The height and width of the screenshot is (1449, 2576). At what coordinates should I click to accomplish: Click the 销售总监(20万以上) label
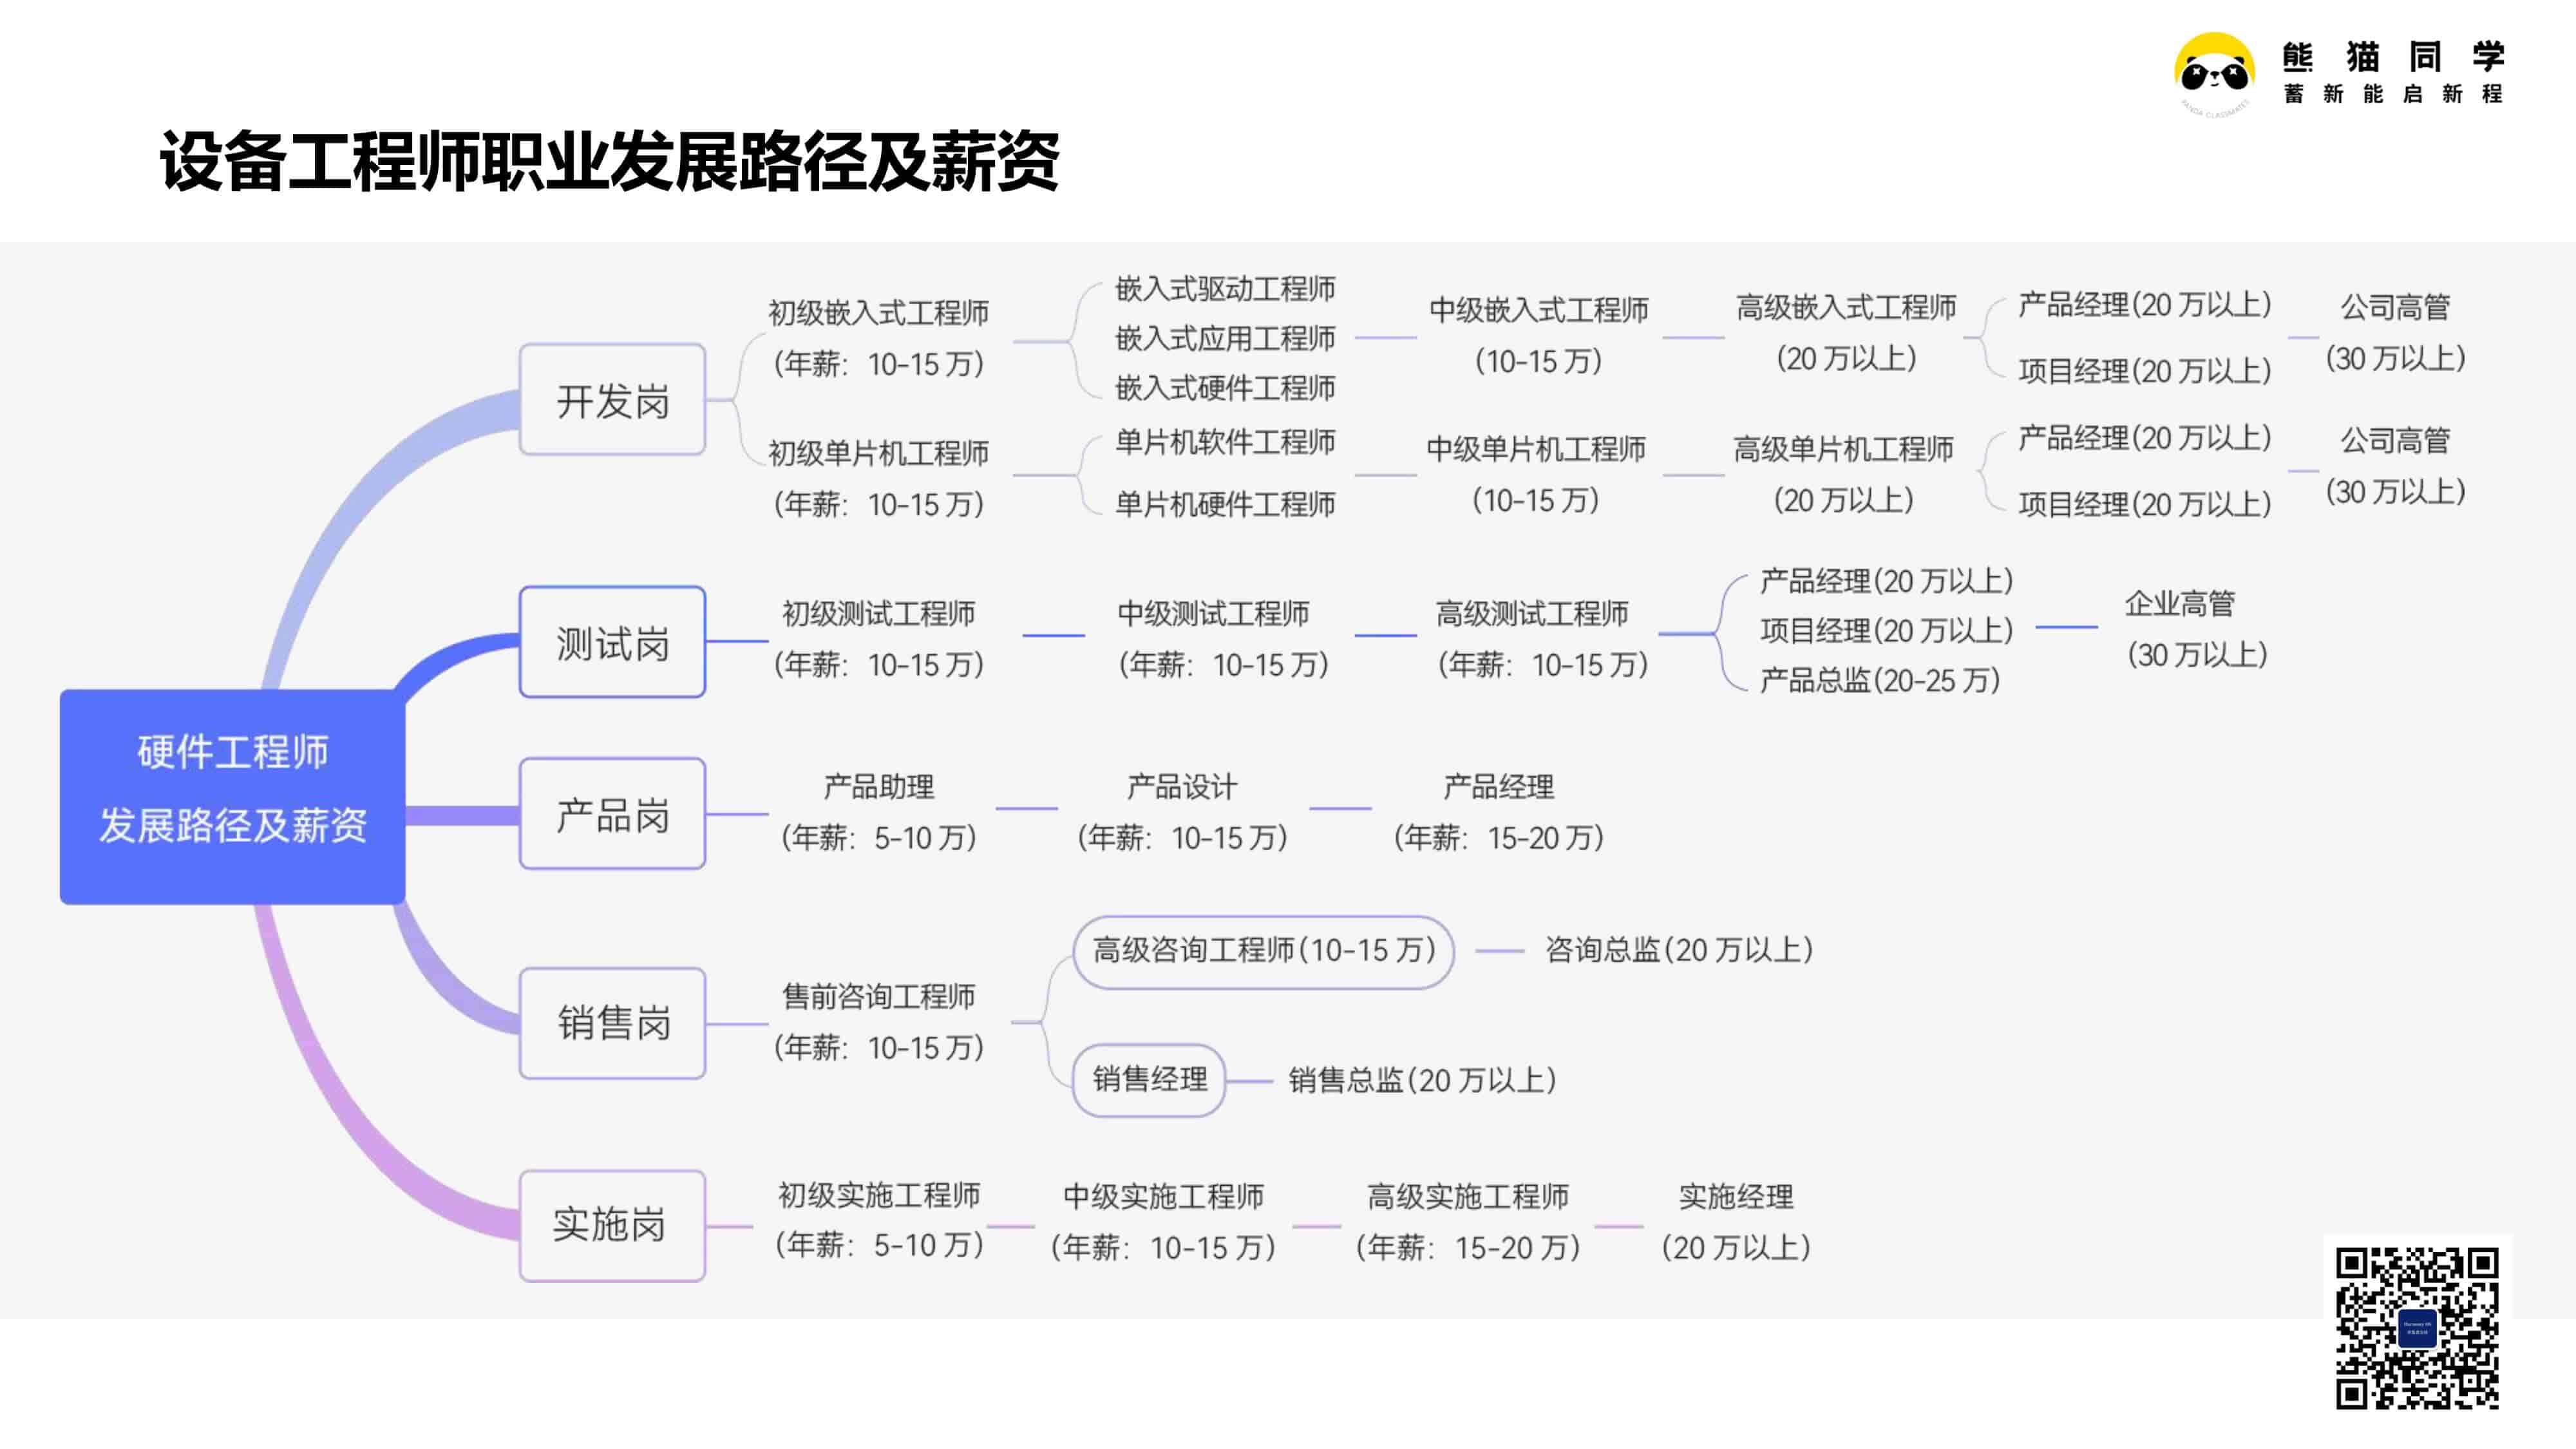pos(1422,1081)
